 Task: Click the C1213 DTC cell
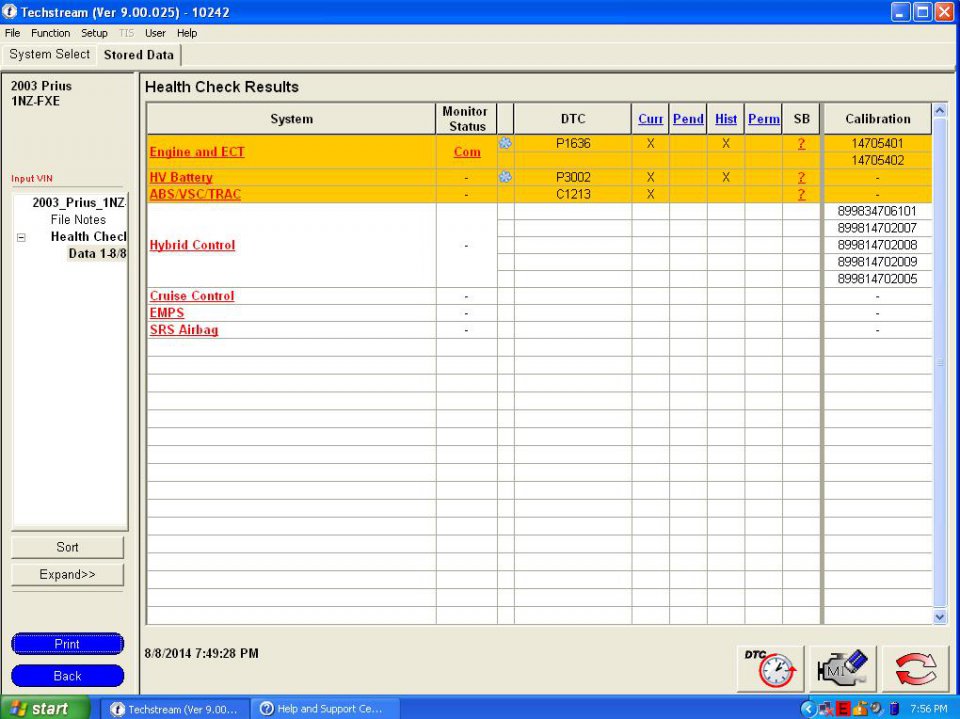coord(573,194)
